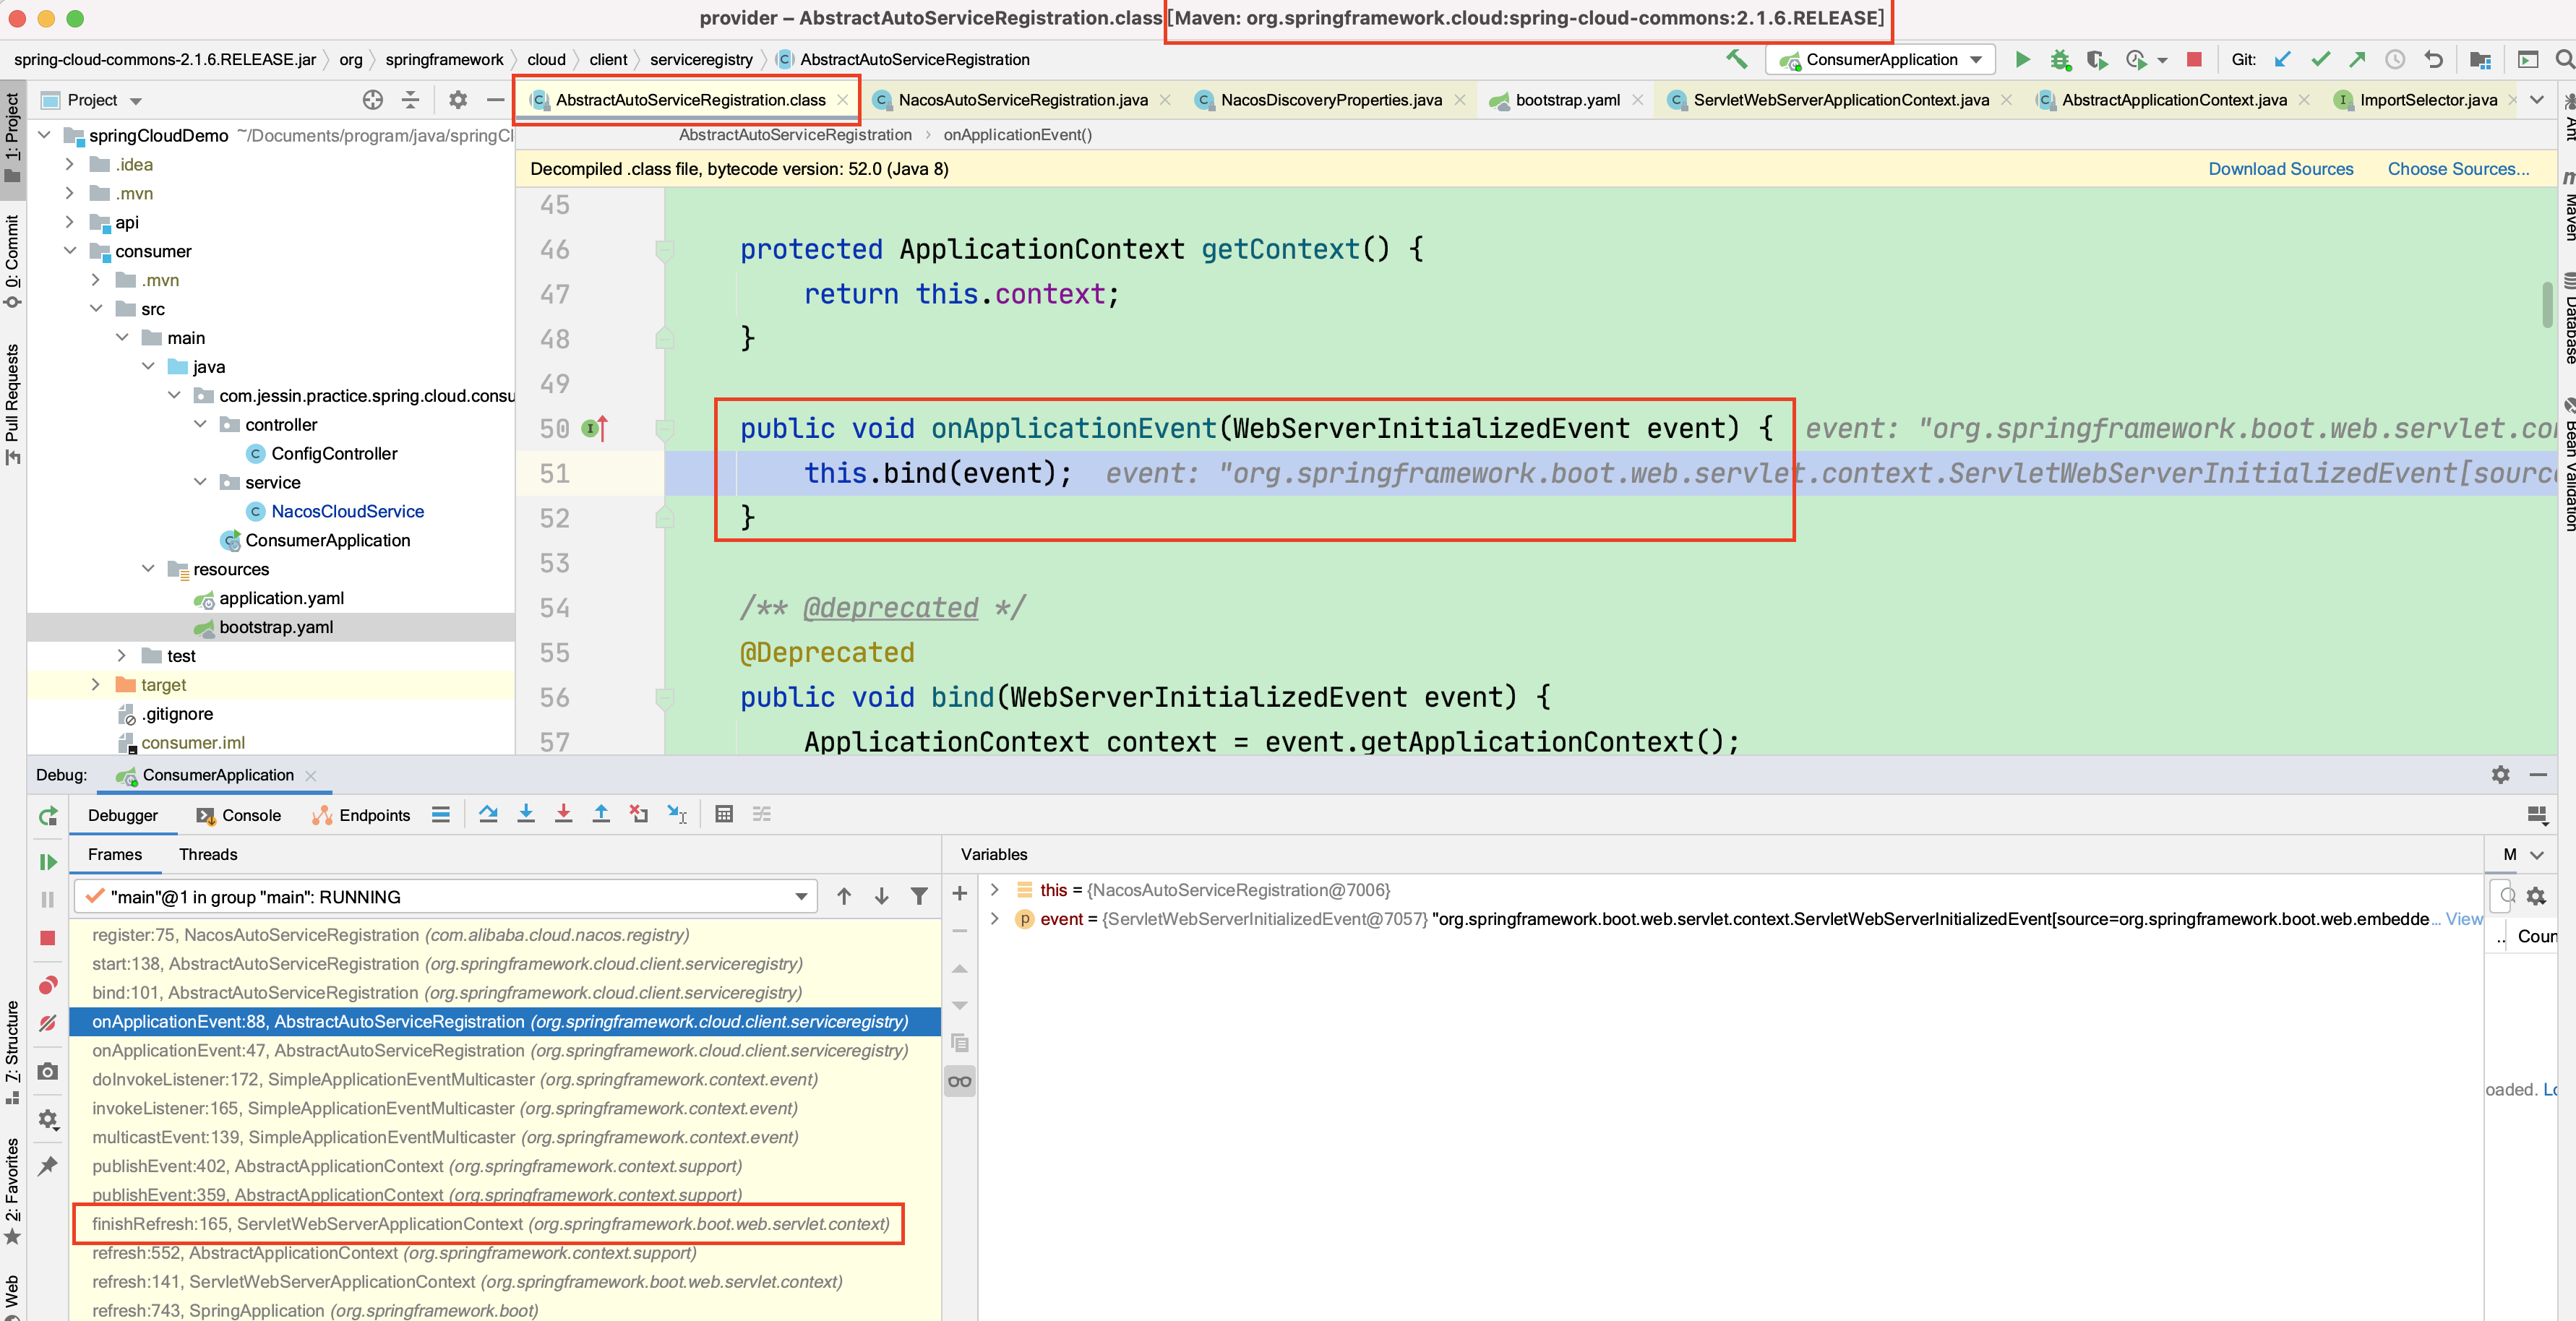This screenshot has height=1321, width=2576.
Task: Click the thread dump camera icon
Action: [x=47, y=1071]
